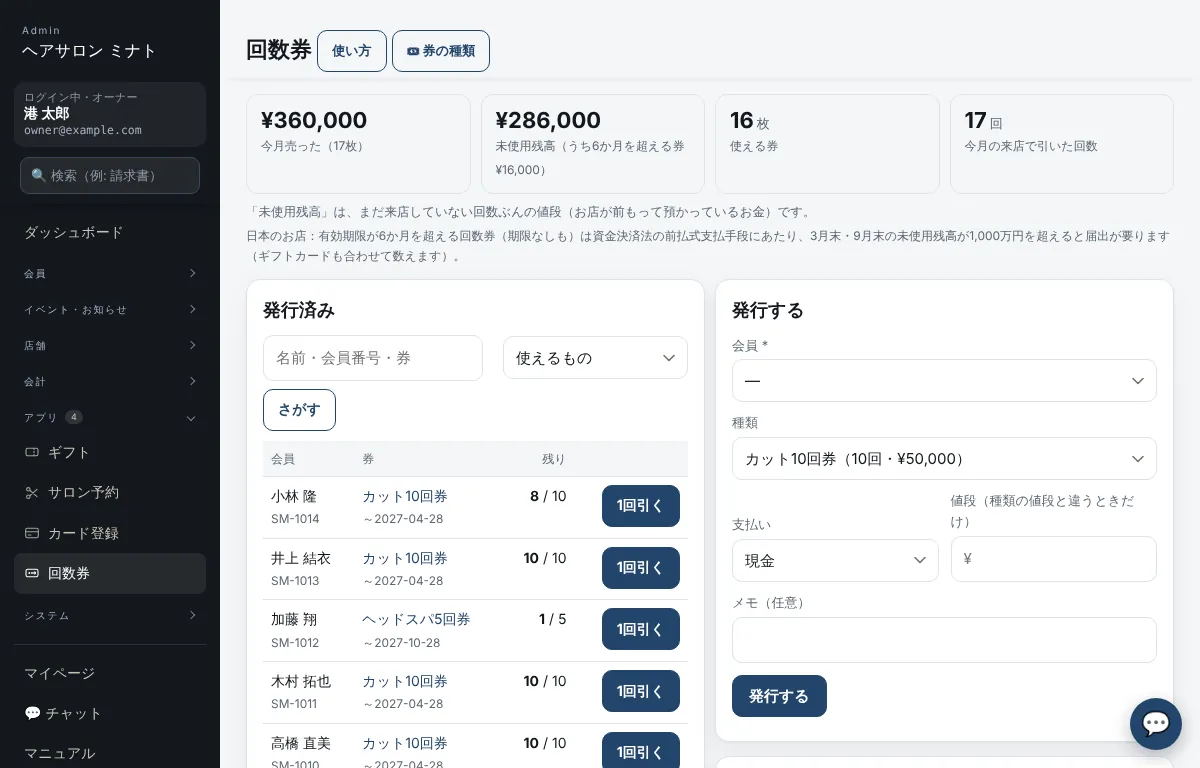1200x768 pixels.
Task: Click 1回引く for 加藤 翔
Action: pos(641,629)
